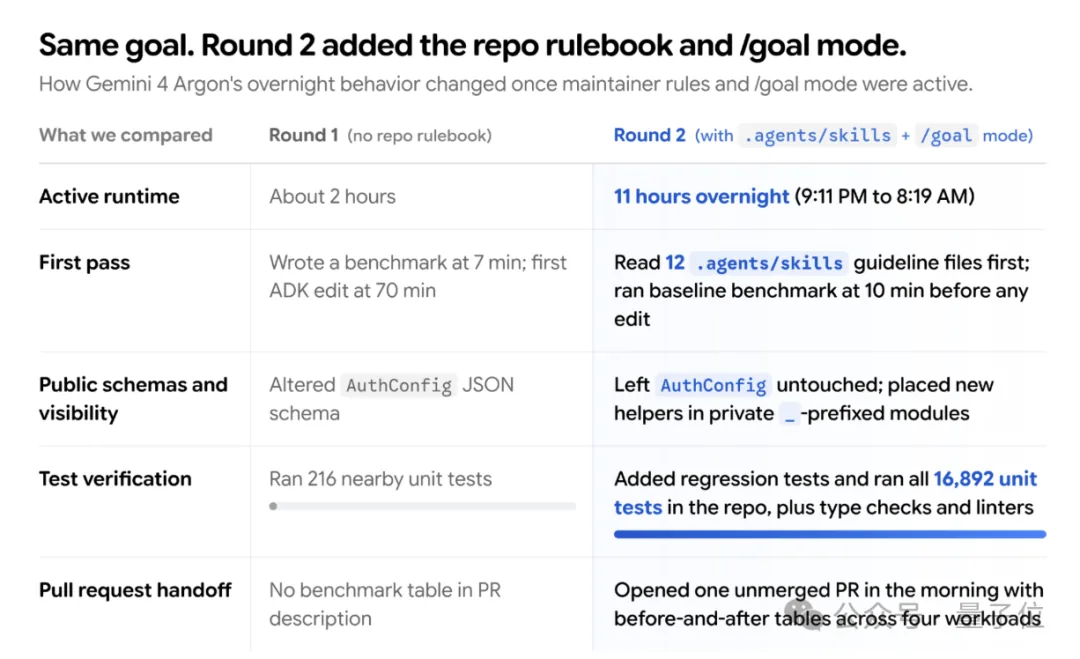
Task: Click the blue "AuthConfig" chip in Round 2 column
Action: point(713,385)
